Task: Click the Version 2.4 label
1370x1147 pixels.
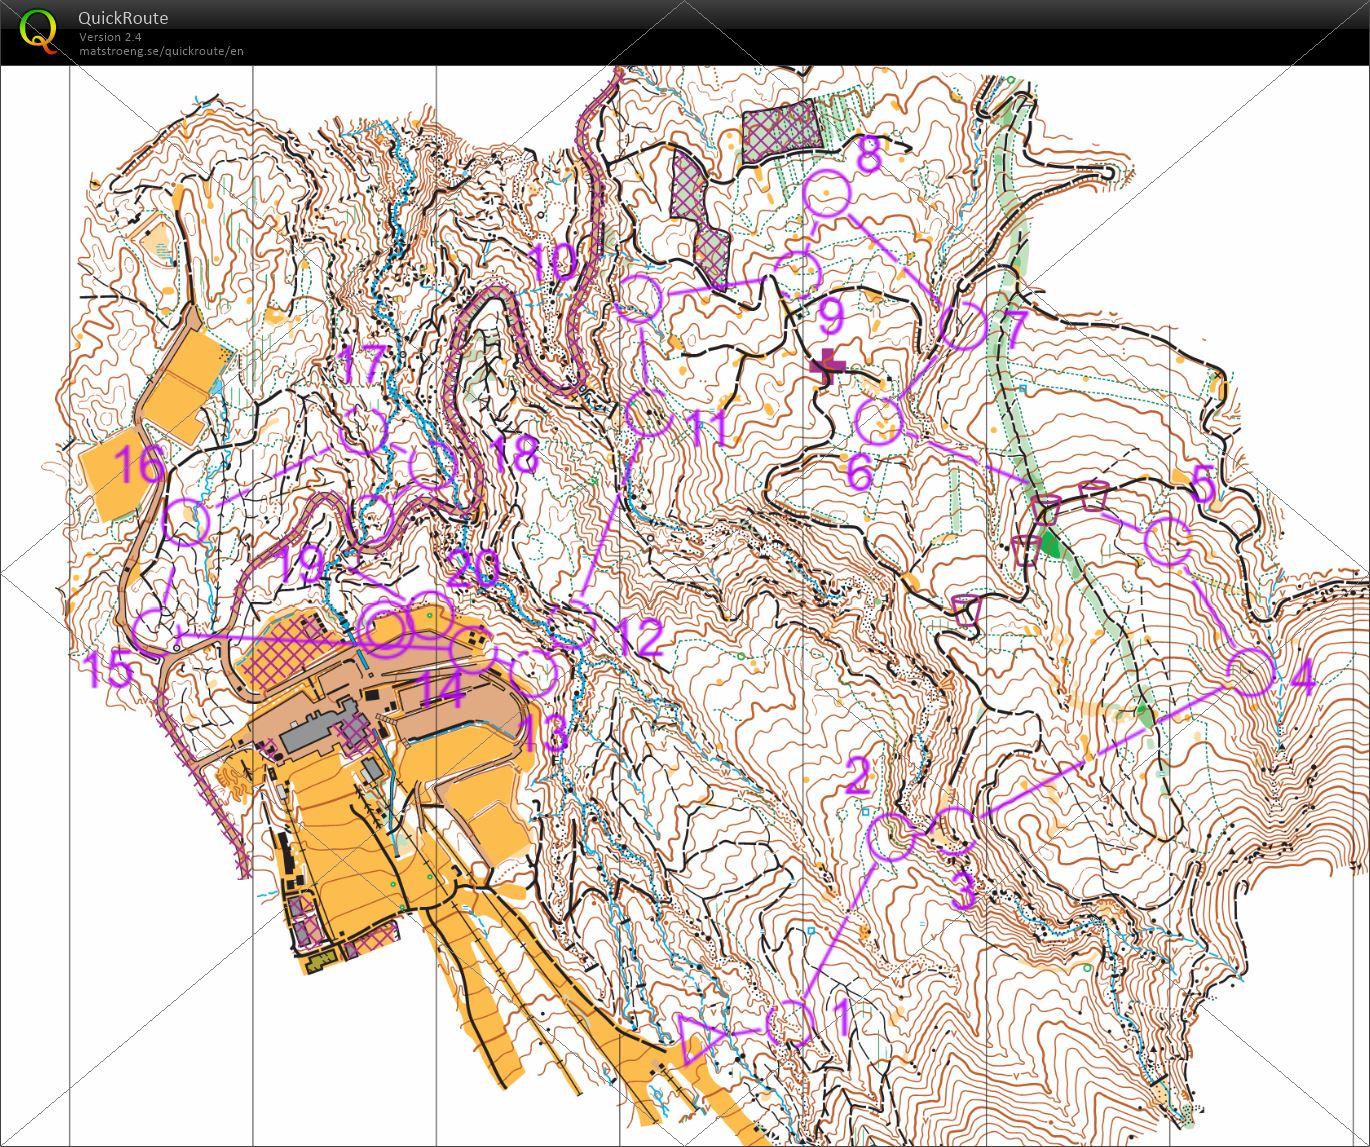Action: click(x=110, y=36)
